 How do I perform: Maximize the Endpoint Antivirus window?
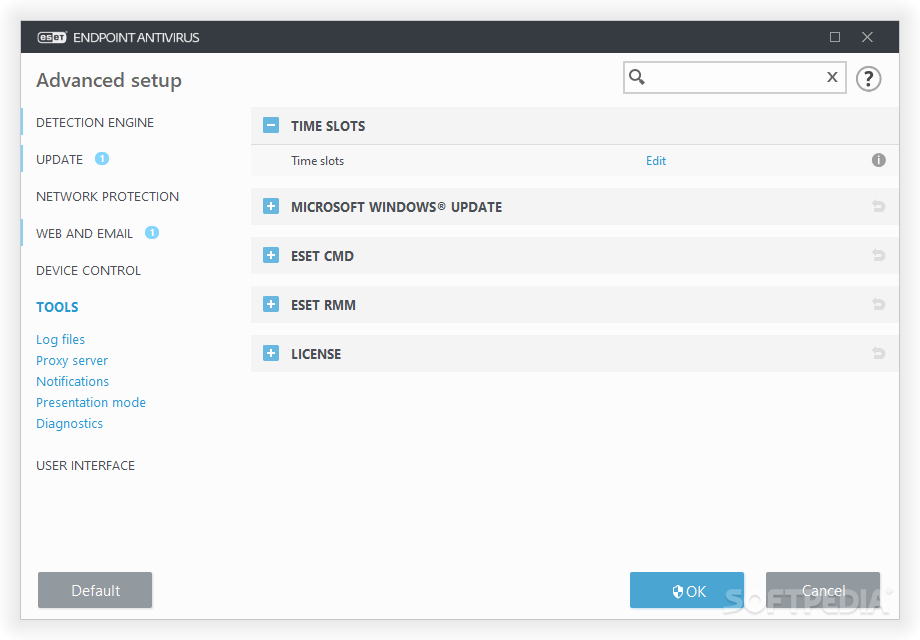[x=834, y=37]
